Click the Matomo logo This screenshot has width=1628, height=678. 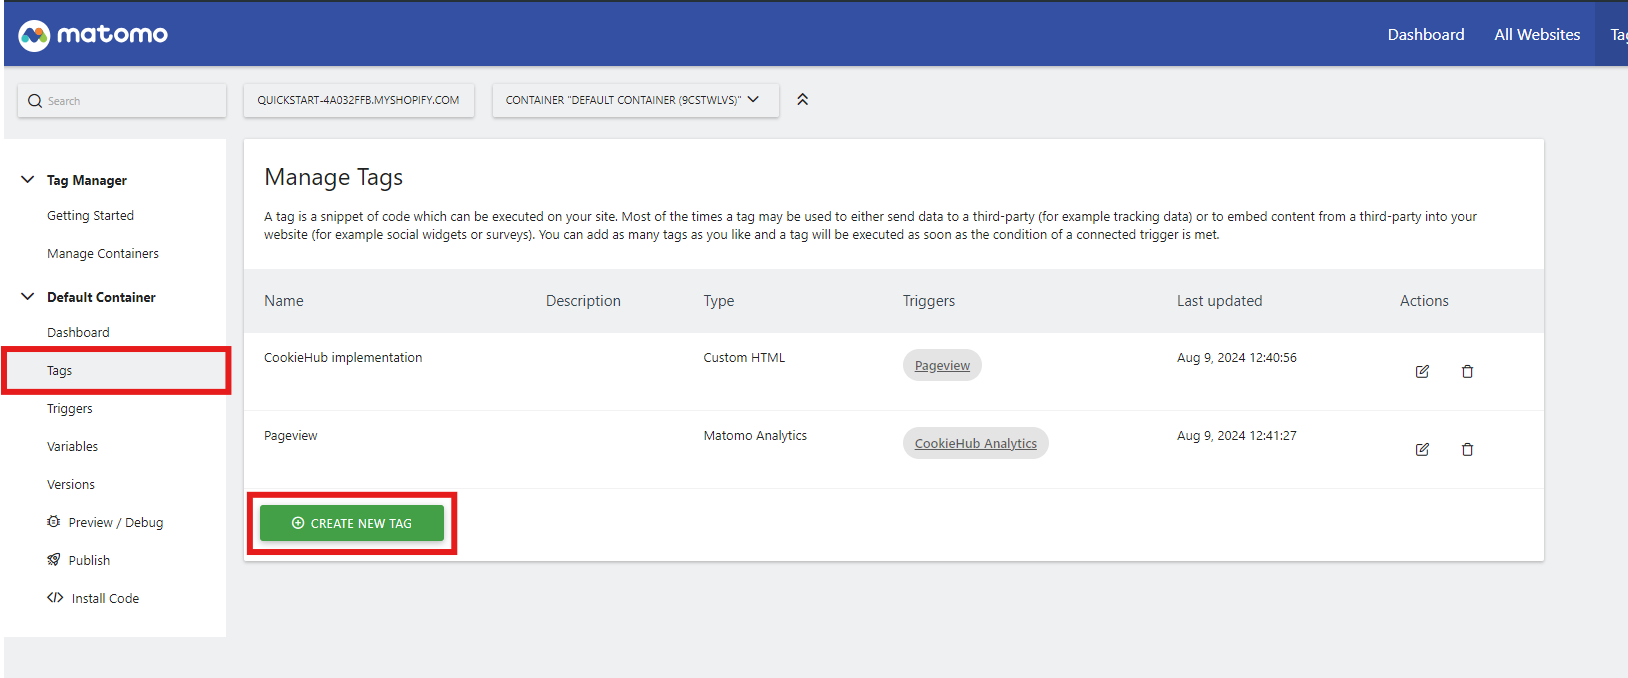93,35
